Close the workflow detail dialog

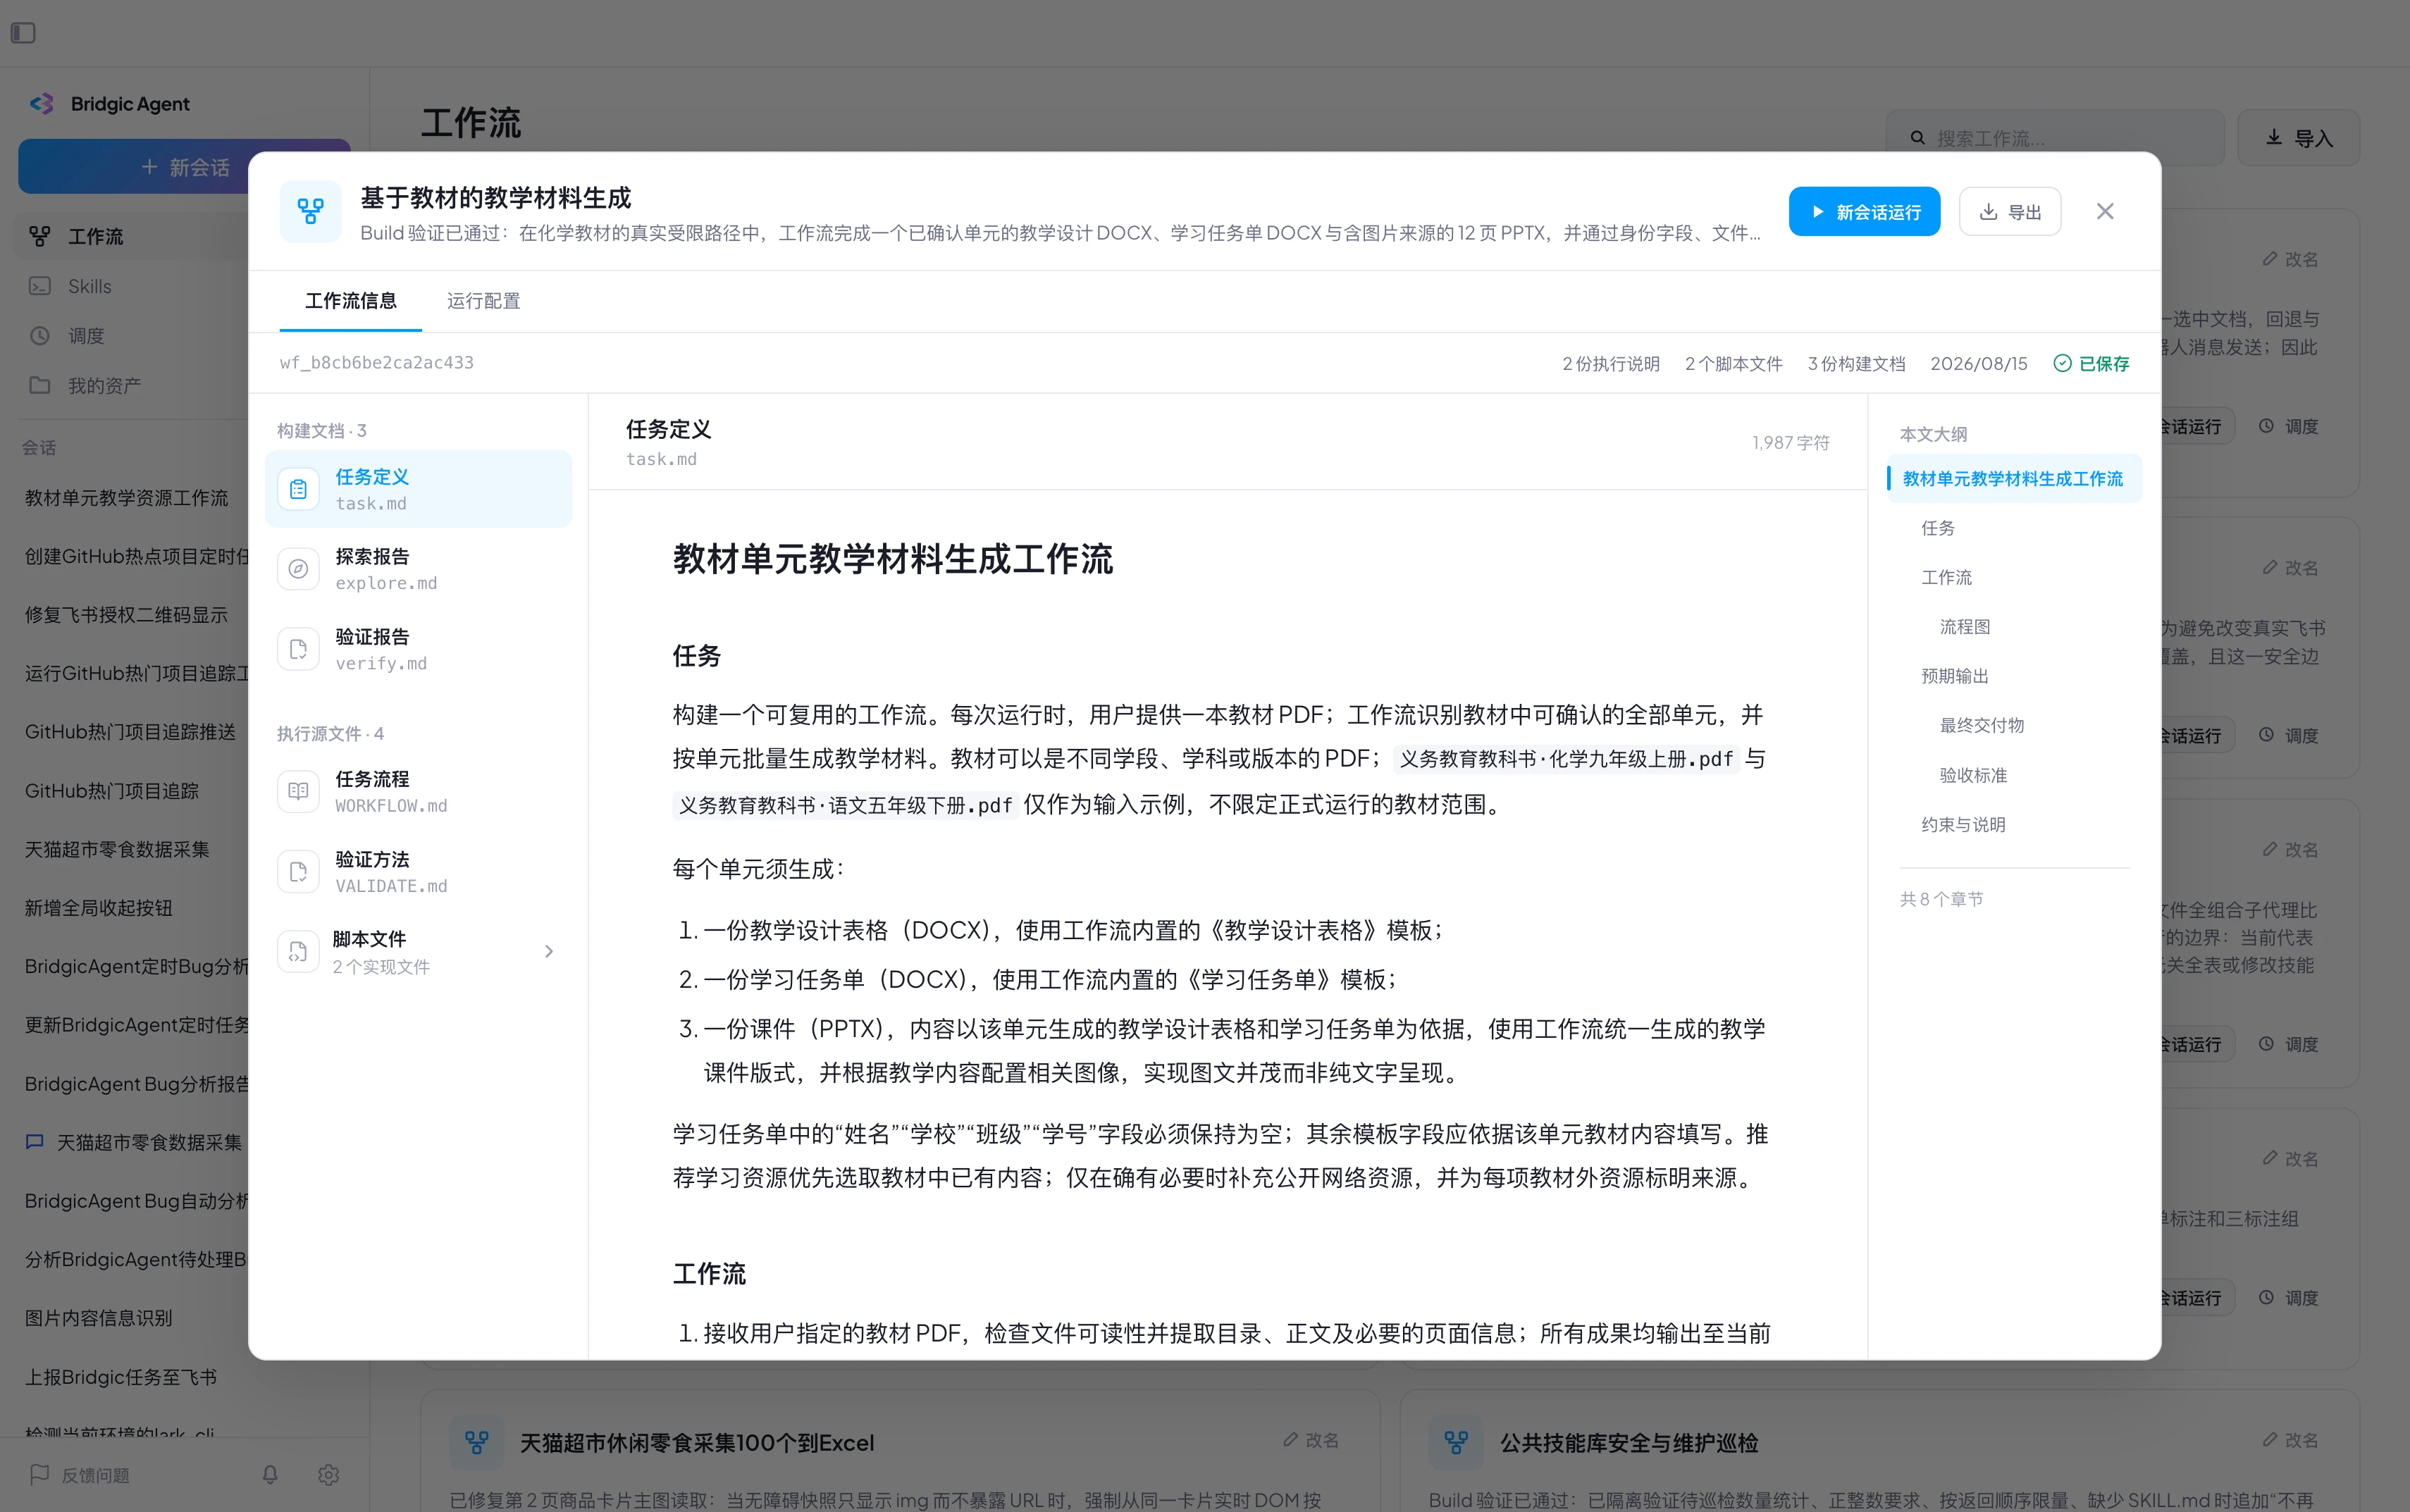pos(2105,211)
